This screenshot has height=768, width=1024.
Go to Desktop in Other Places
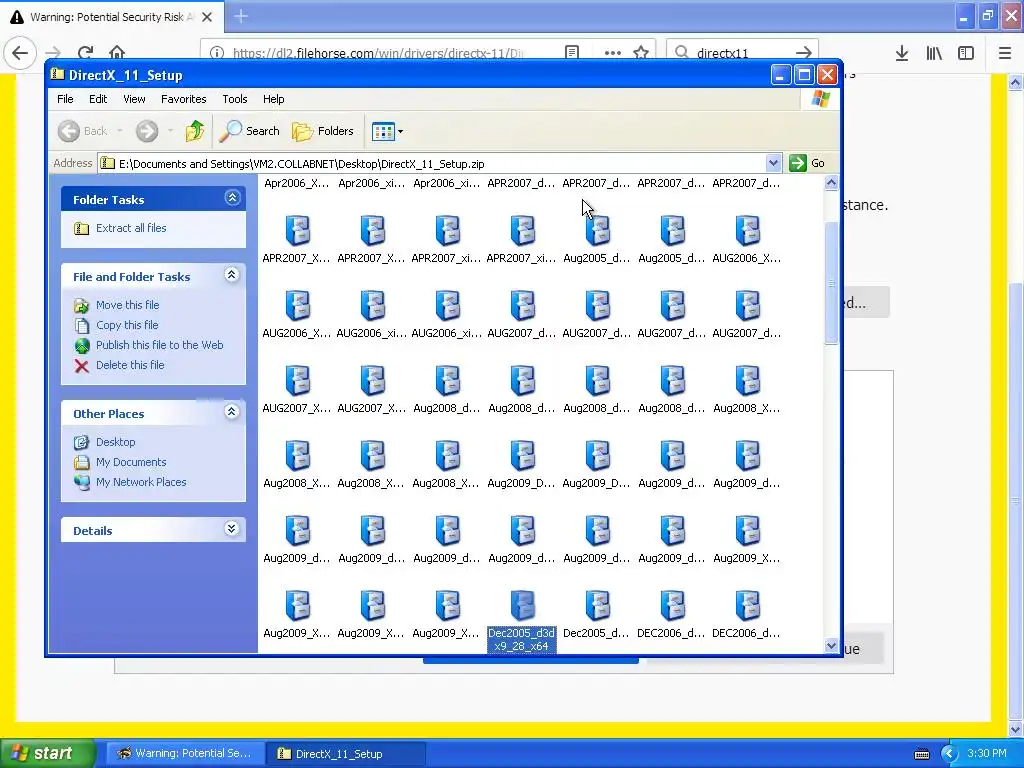pos(116,442)
